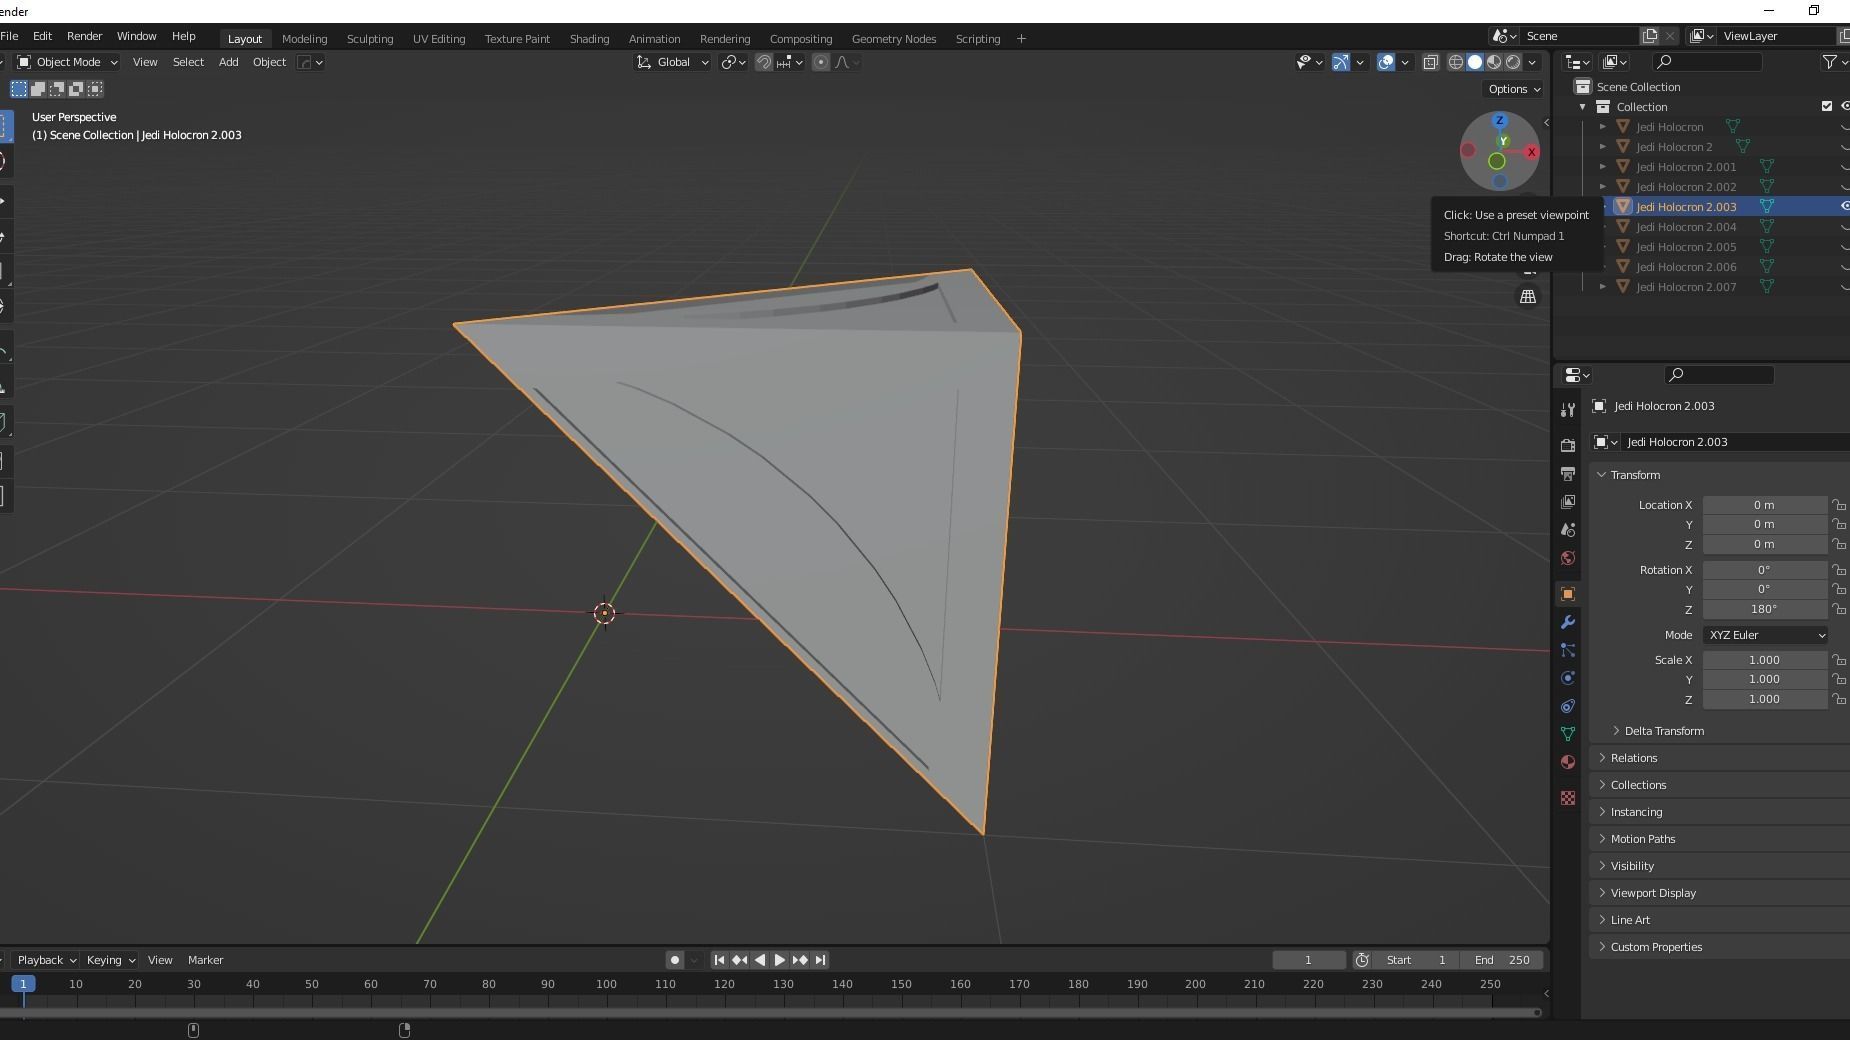Image resolution: width=1850 pixels, height=1040 pixels.
Task: Switch to the Shading workspace tab
Action: click(589, 39)
